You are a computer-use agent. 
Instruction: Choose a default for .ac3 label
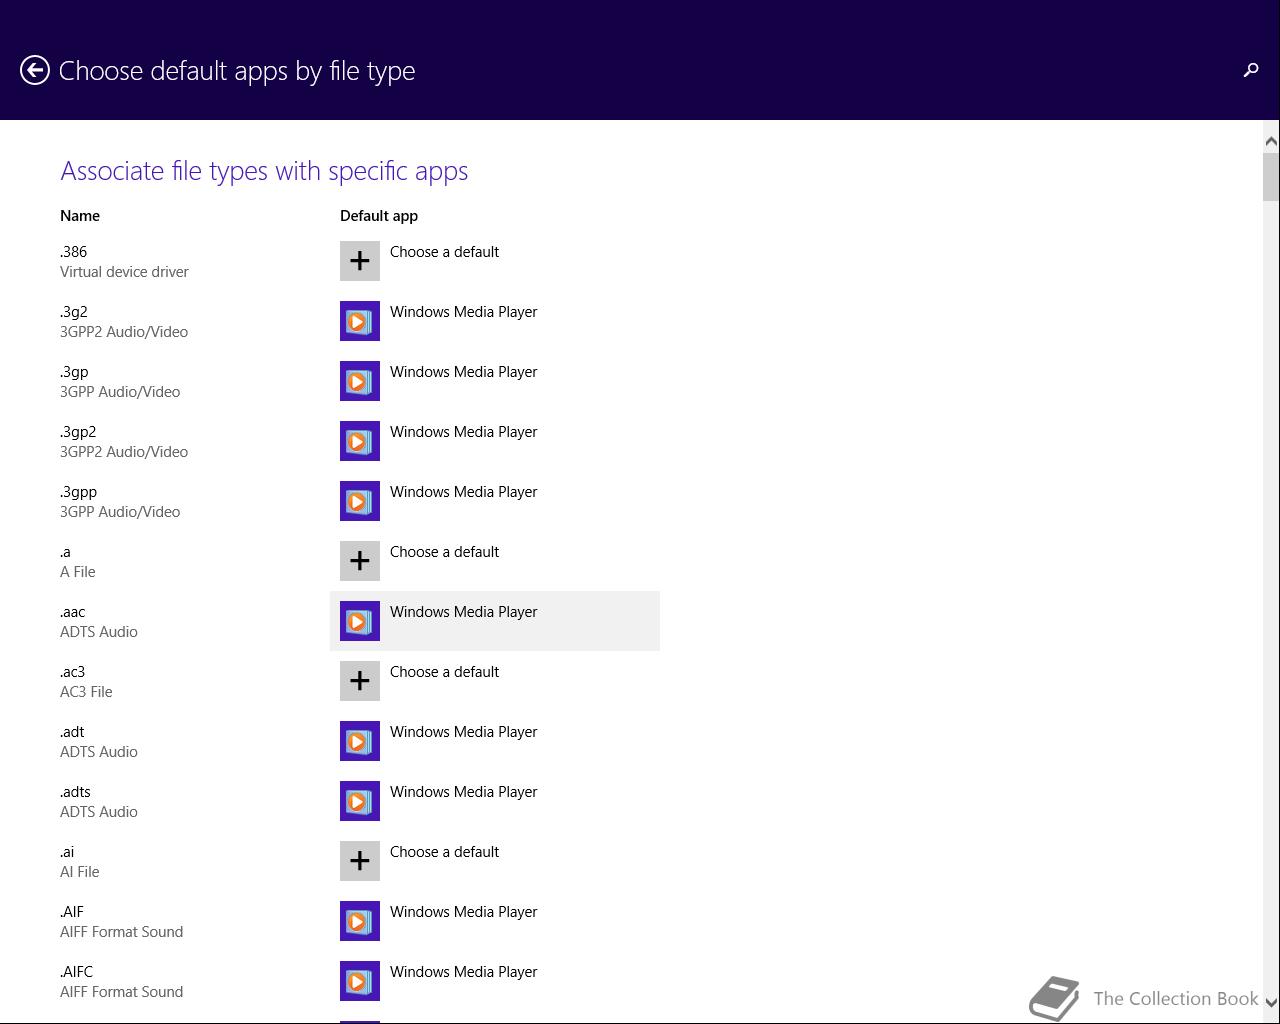[x=444, y=672]
